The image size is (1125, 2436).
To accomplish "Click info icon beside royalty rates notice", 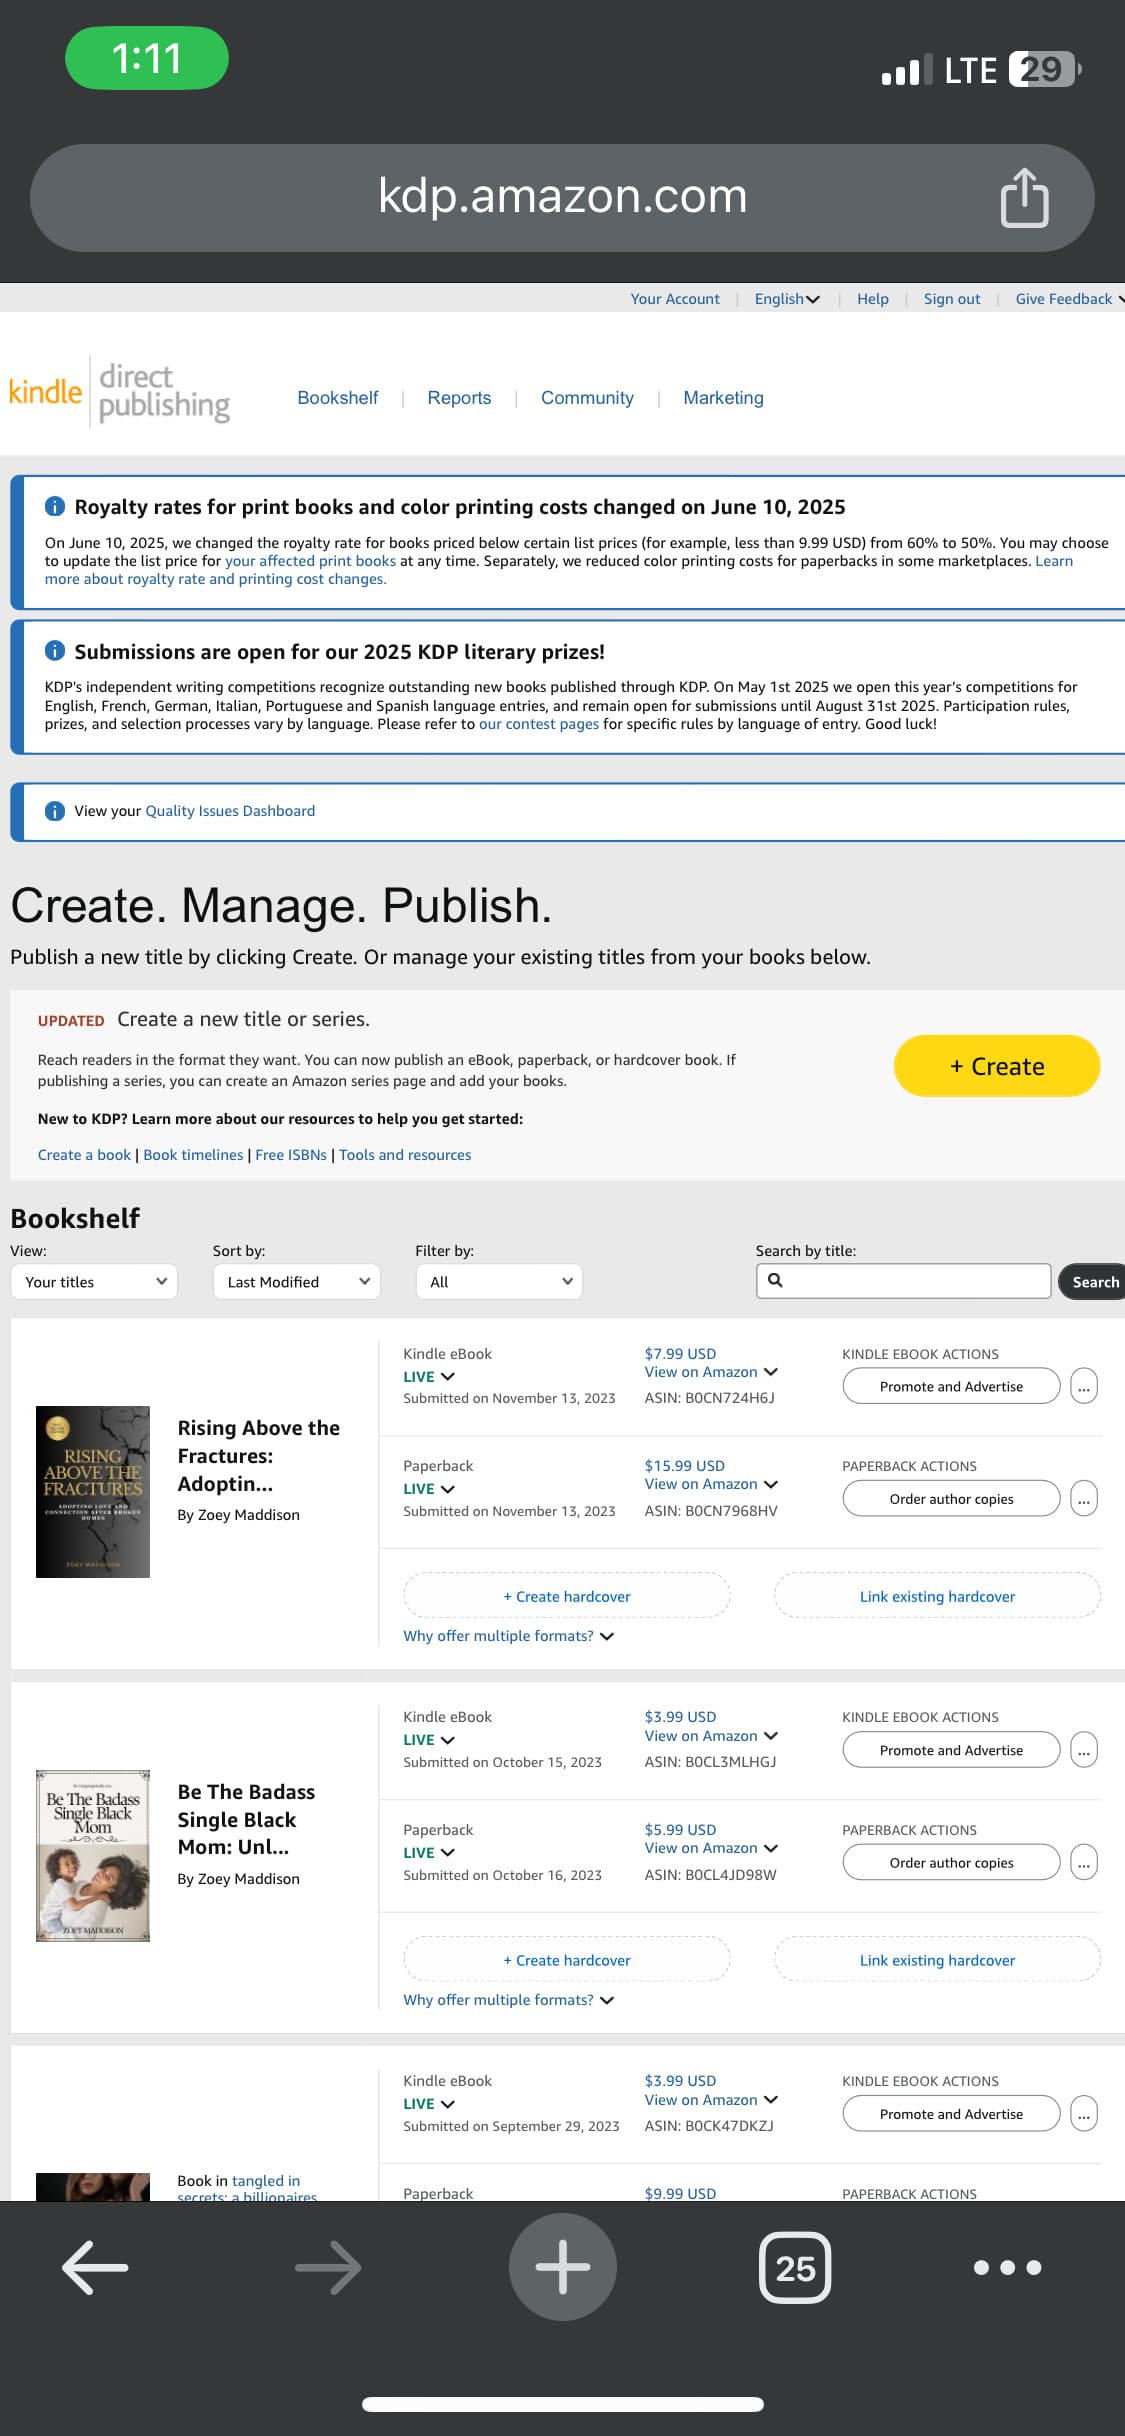I will pos(55,506).
